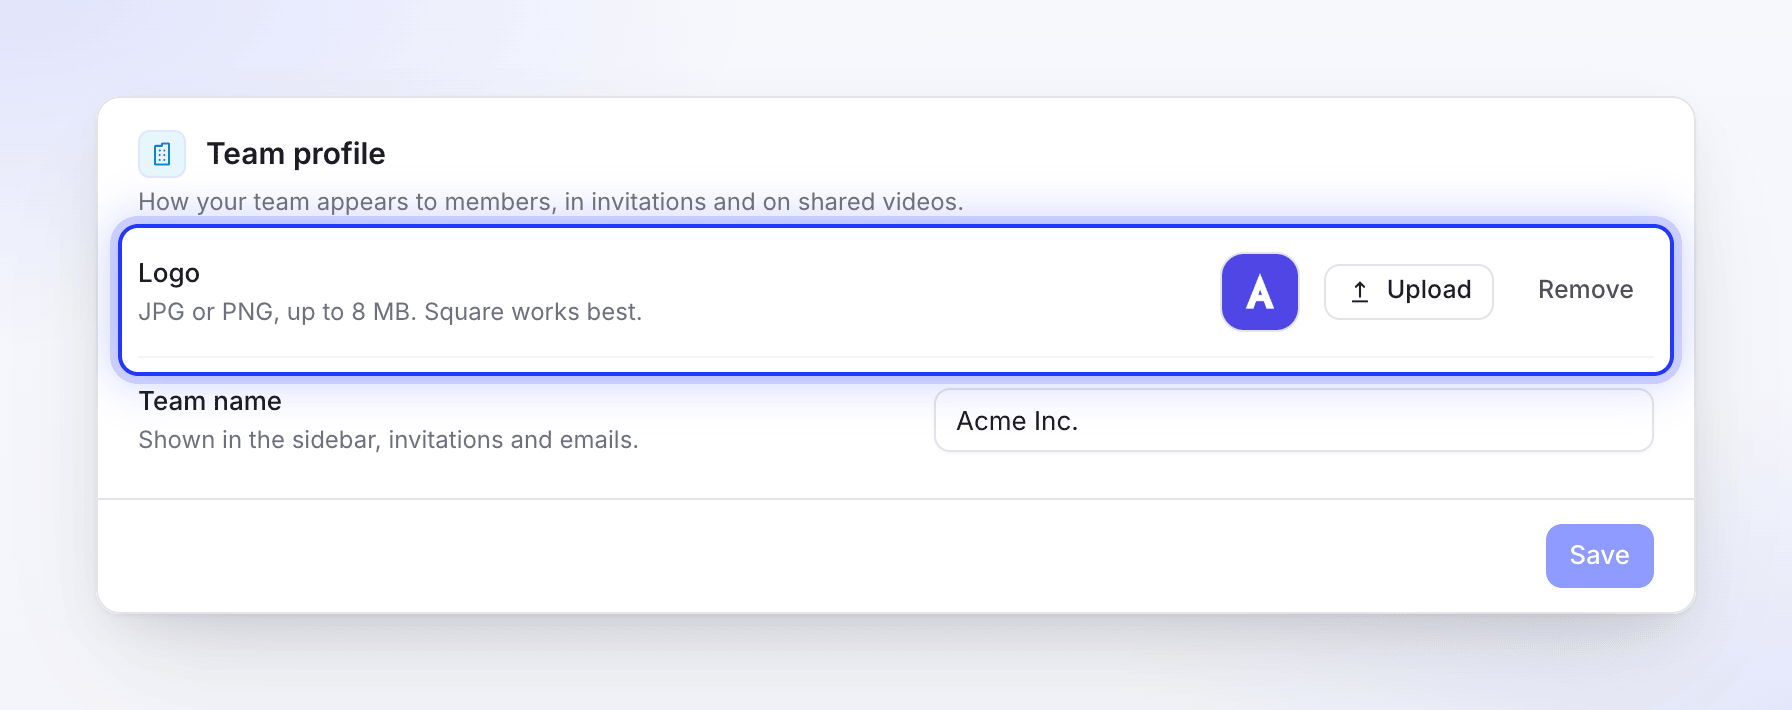Click the Team name input field

(x=1294, y=420)
